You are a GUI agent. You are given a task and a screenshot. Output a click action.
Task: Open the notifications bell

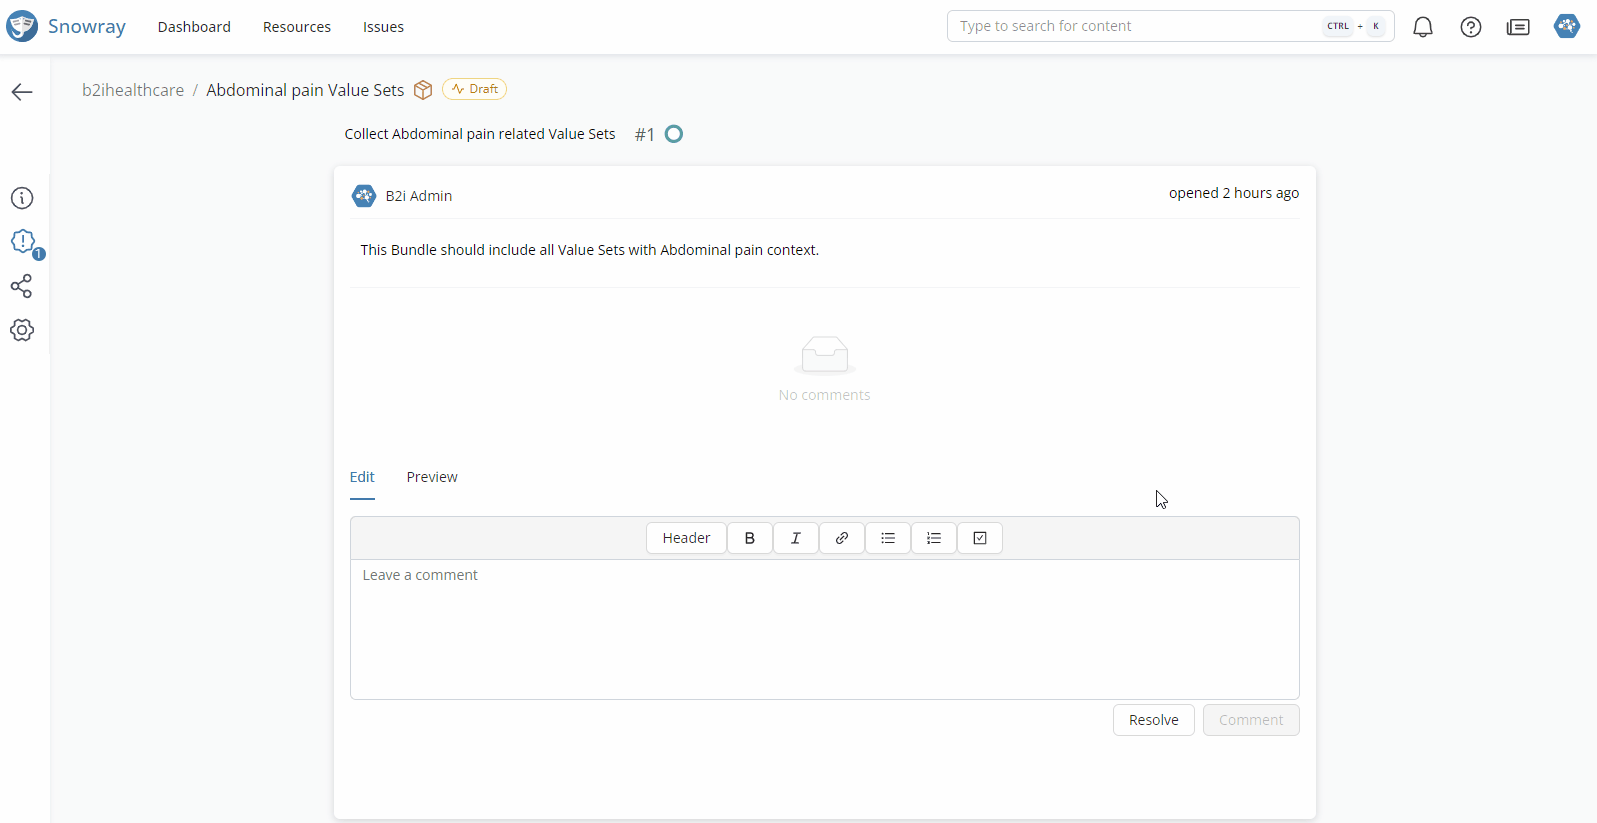point(1422,27)
